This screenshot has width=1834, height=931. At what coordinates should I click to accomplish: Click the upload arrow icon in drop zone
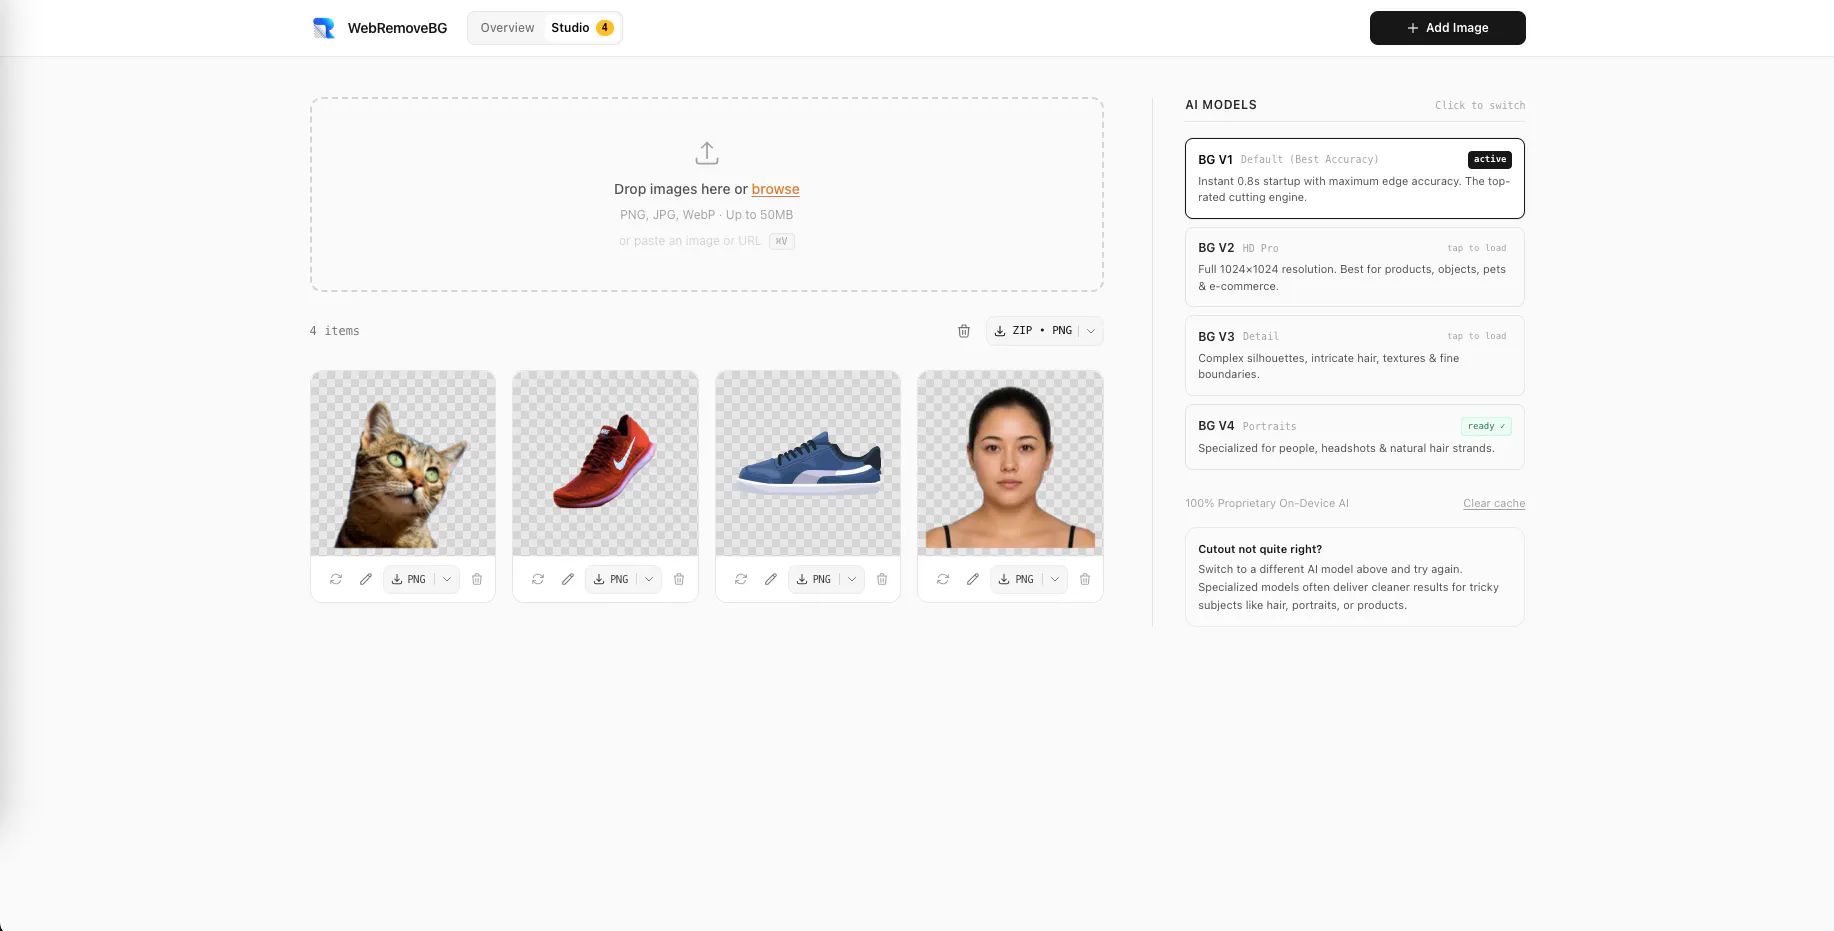tap(707, 153)
